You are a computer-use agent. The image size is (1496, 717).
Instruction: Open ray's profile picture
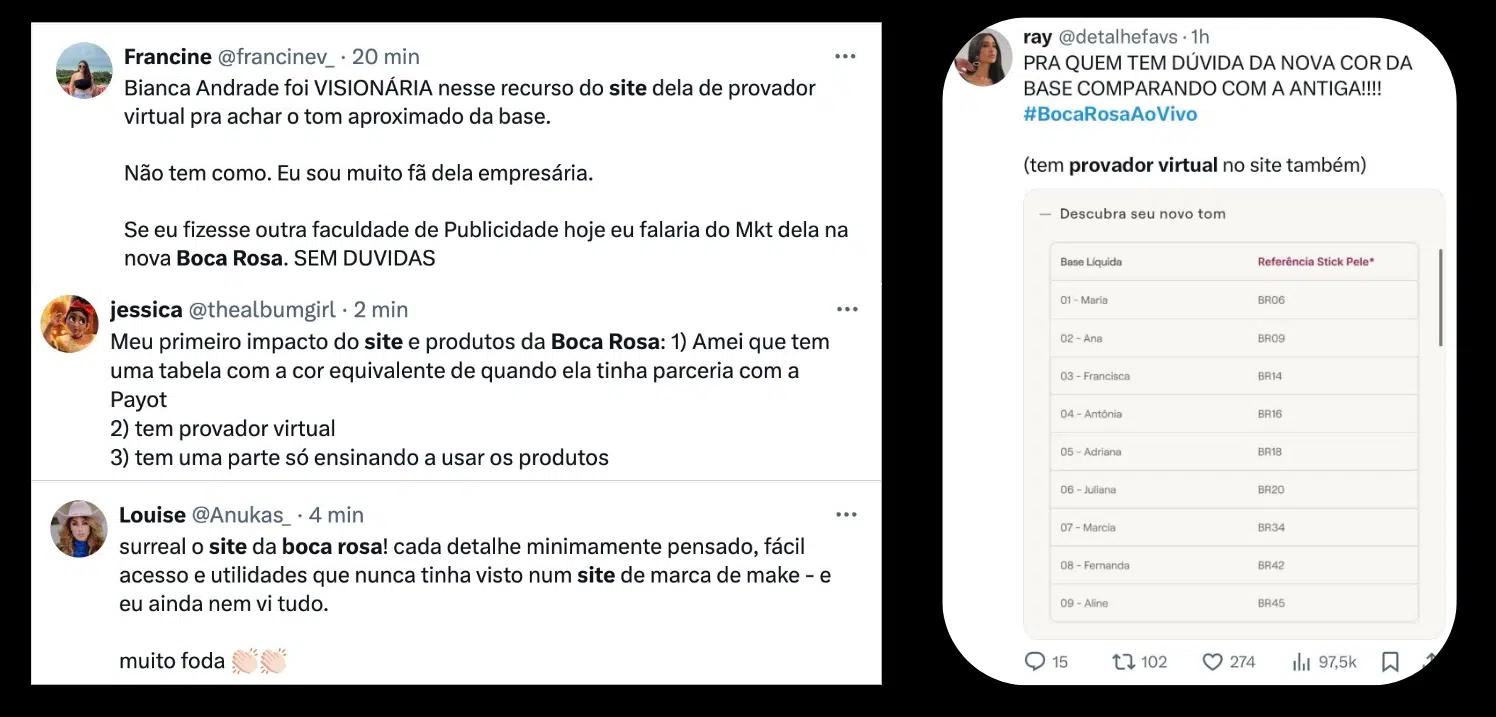[x=984, y=58]
